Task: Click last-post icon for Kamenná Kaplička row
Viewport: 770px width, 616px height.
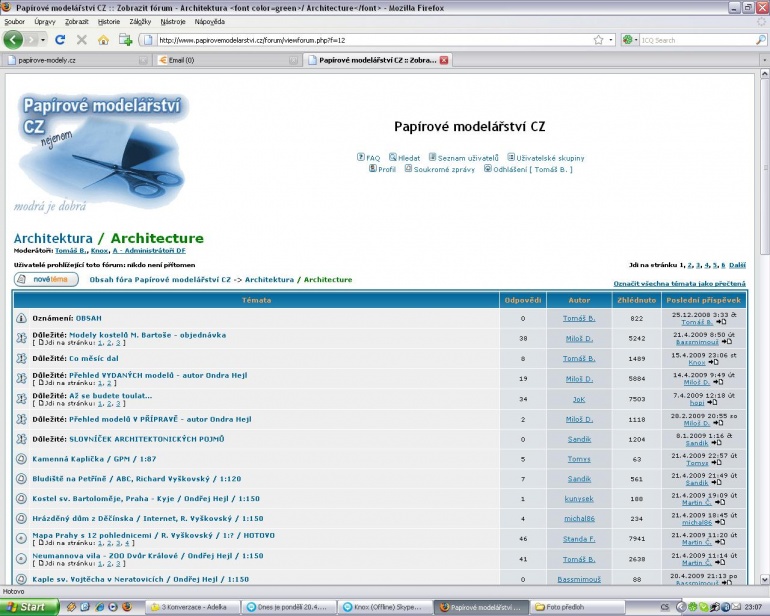Action: pyautogui.click(x=716, y=463)
